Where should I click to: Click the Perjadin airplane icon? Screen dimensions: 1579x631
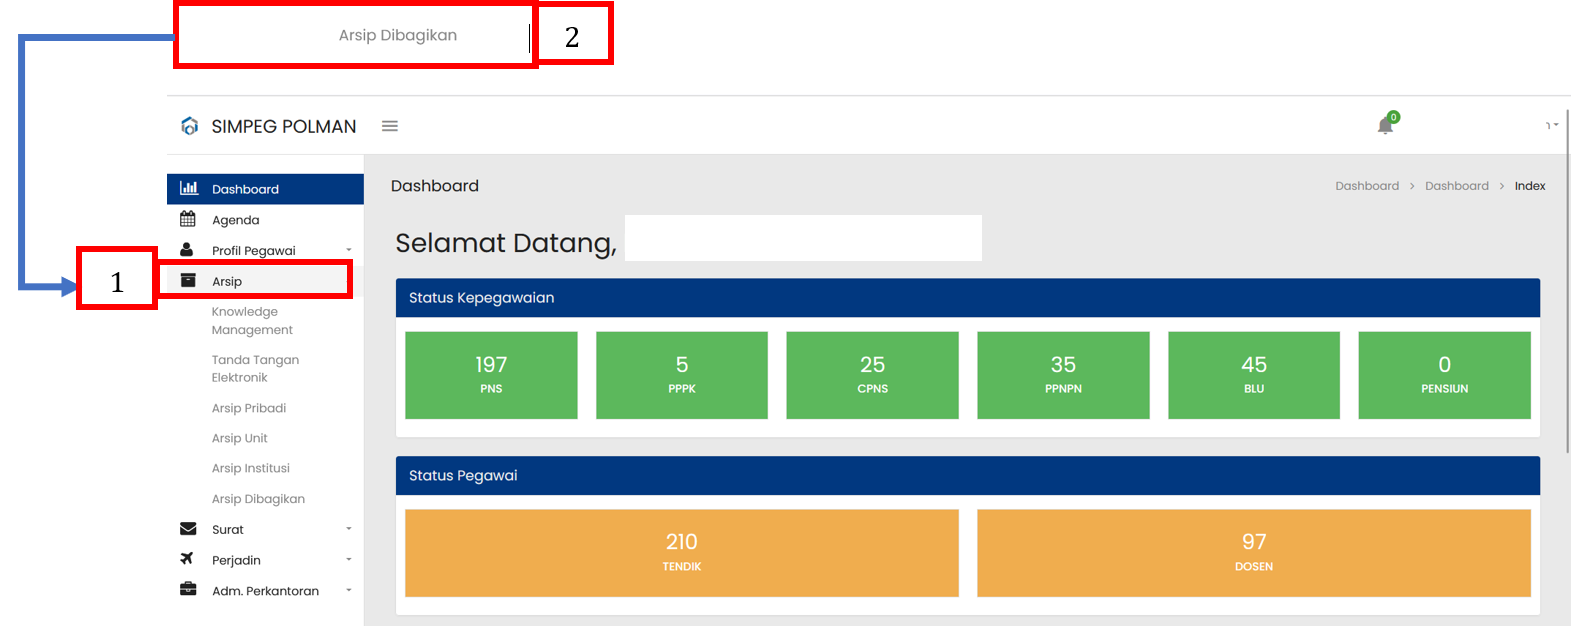(187, 559)
